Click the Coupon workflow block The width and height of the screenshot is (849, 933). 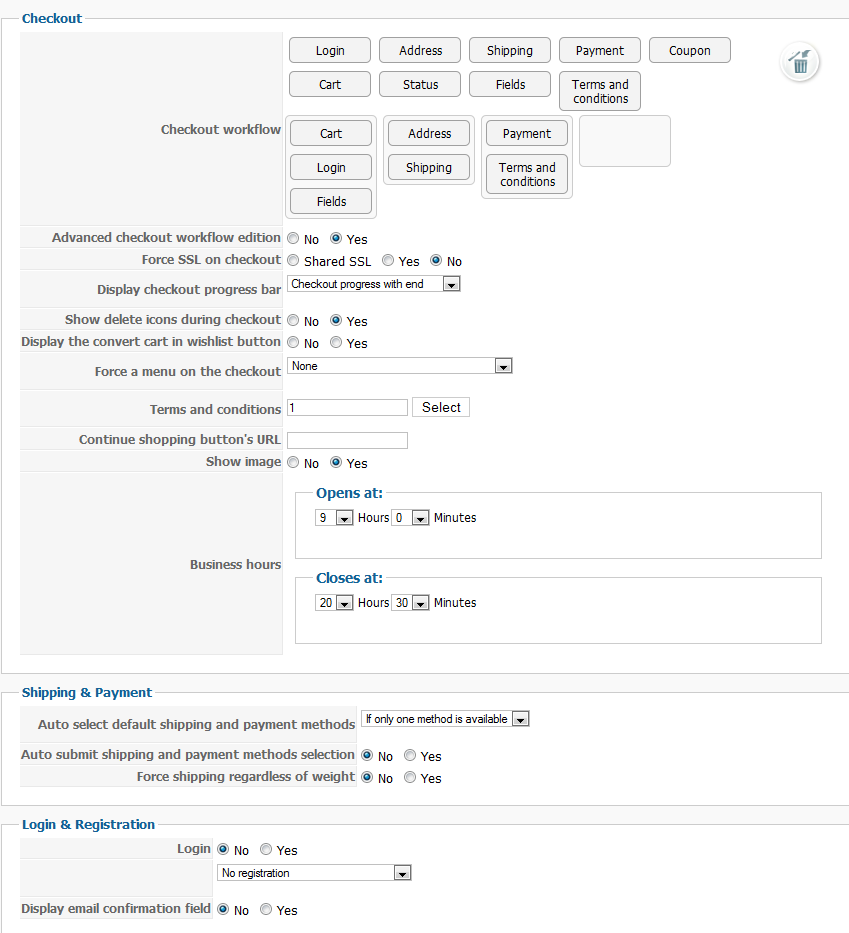pyautogui.click(x=689, y=50)
